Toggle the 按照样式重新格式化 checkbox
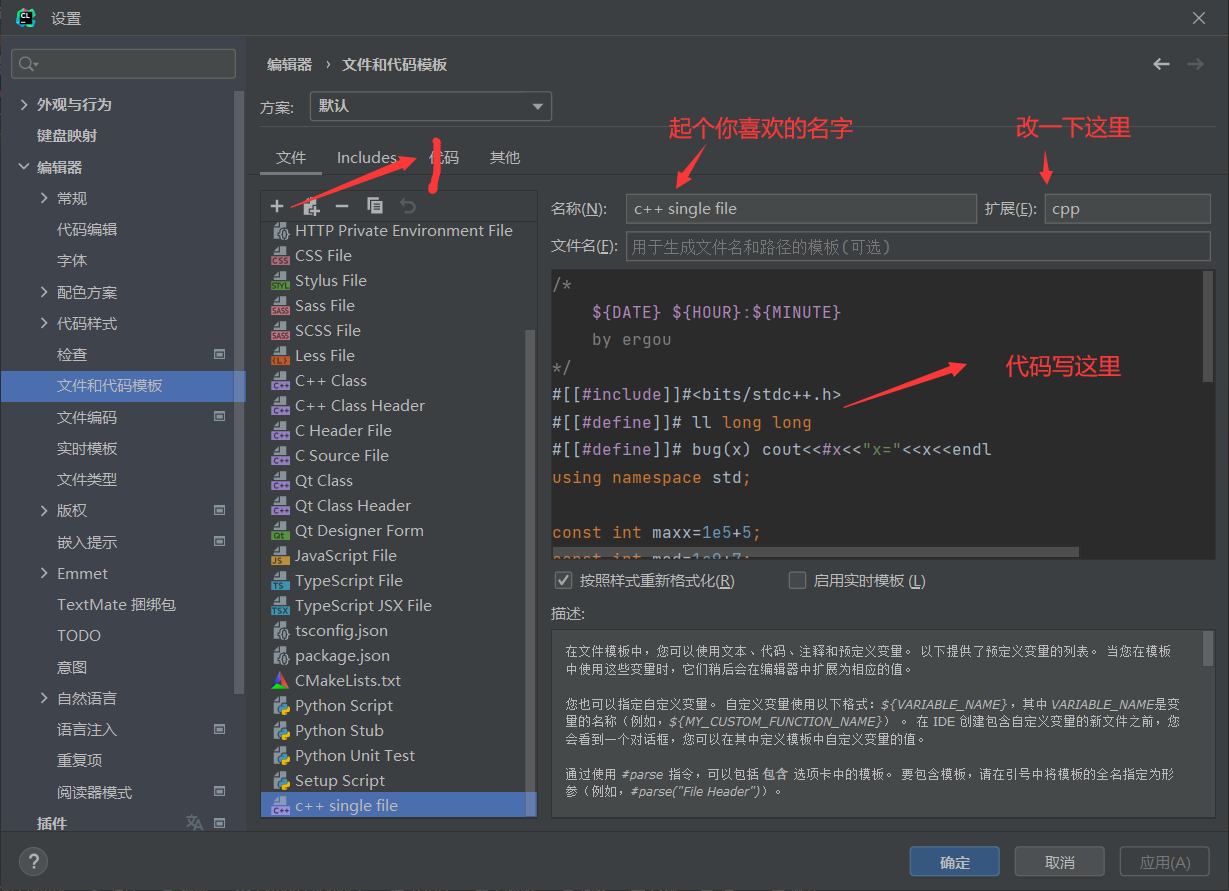The height and width of the screenshot is (891, 1229). (563, 580)
